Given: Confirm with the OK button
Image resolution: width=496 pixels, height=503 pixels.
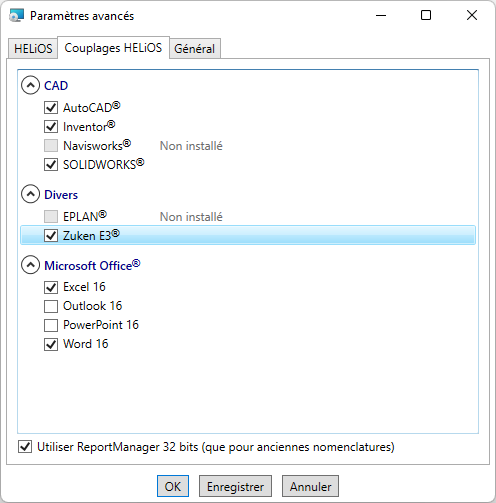Looking at the screenshot, I should point(173,486).
